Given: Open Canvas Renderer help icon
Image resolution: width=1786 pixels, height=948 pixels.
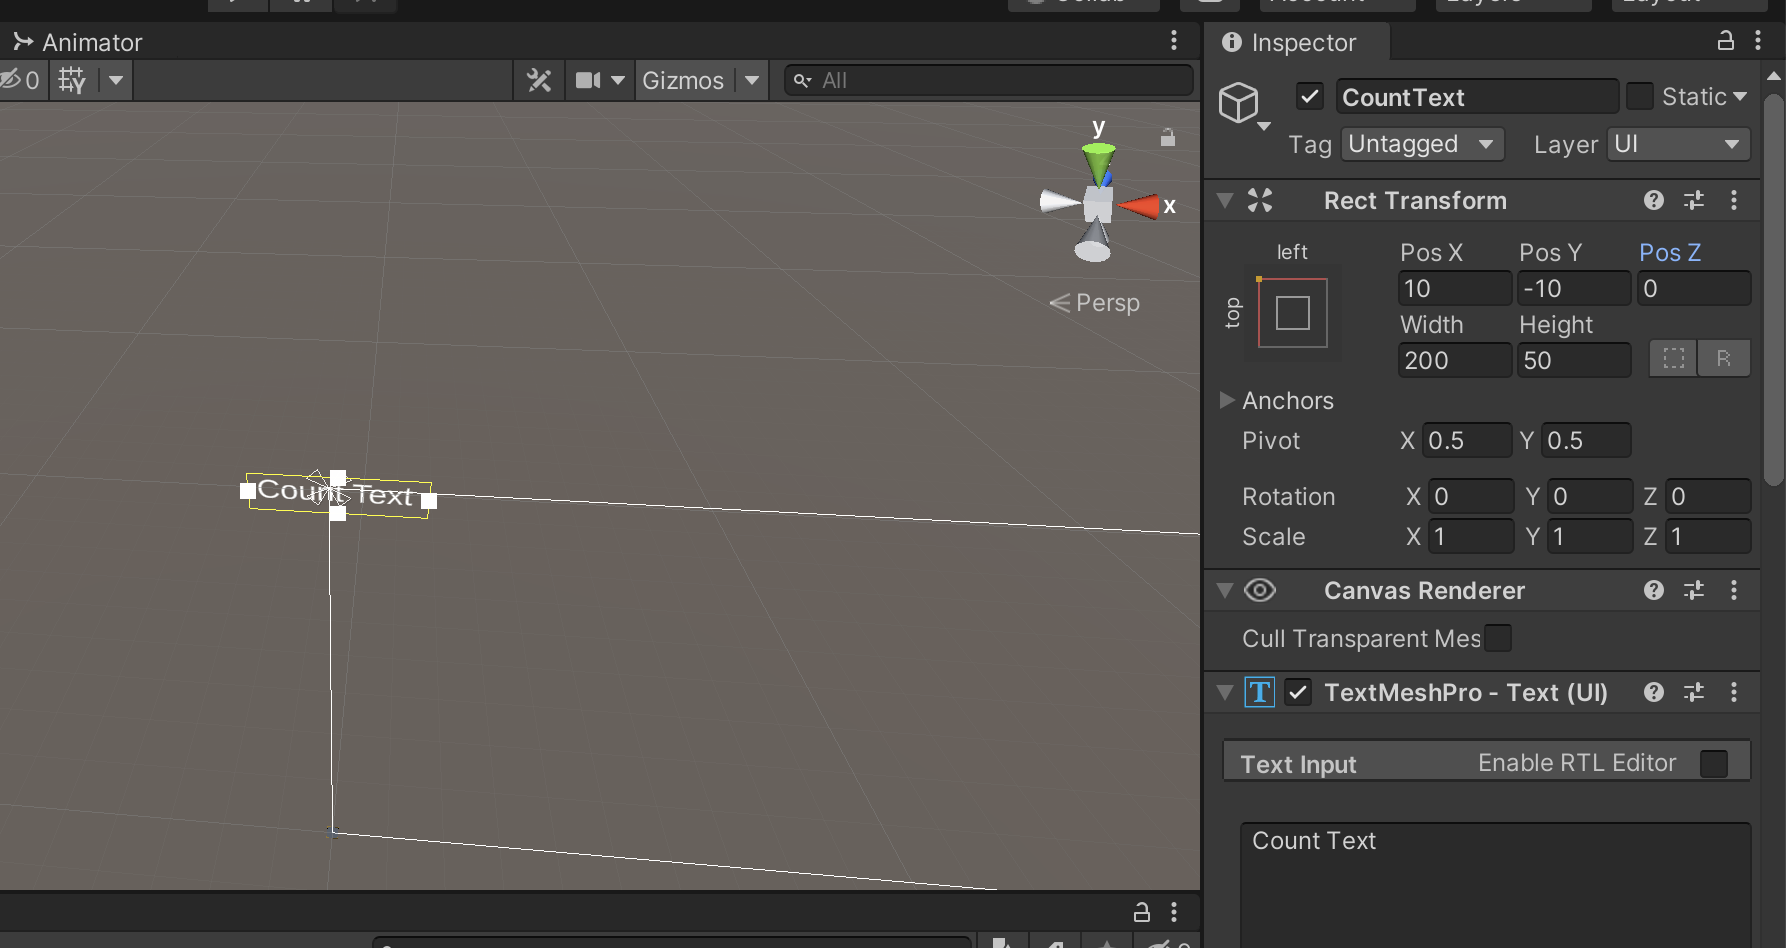Looking at the screenshot, I should tap(1654, 590).
